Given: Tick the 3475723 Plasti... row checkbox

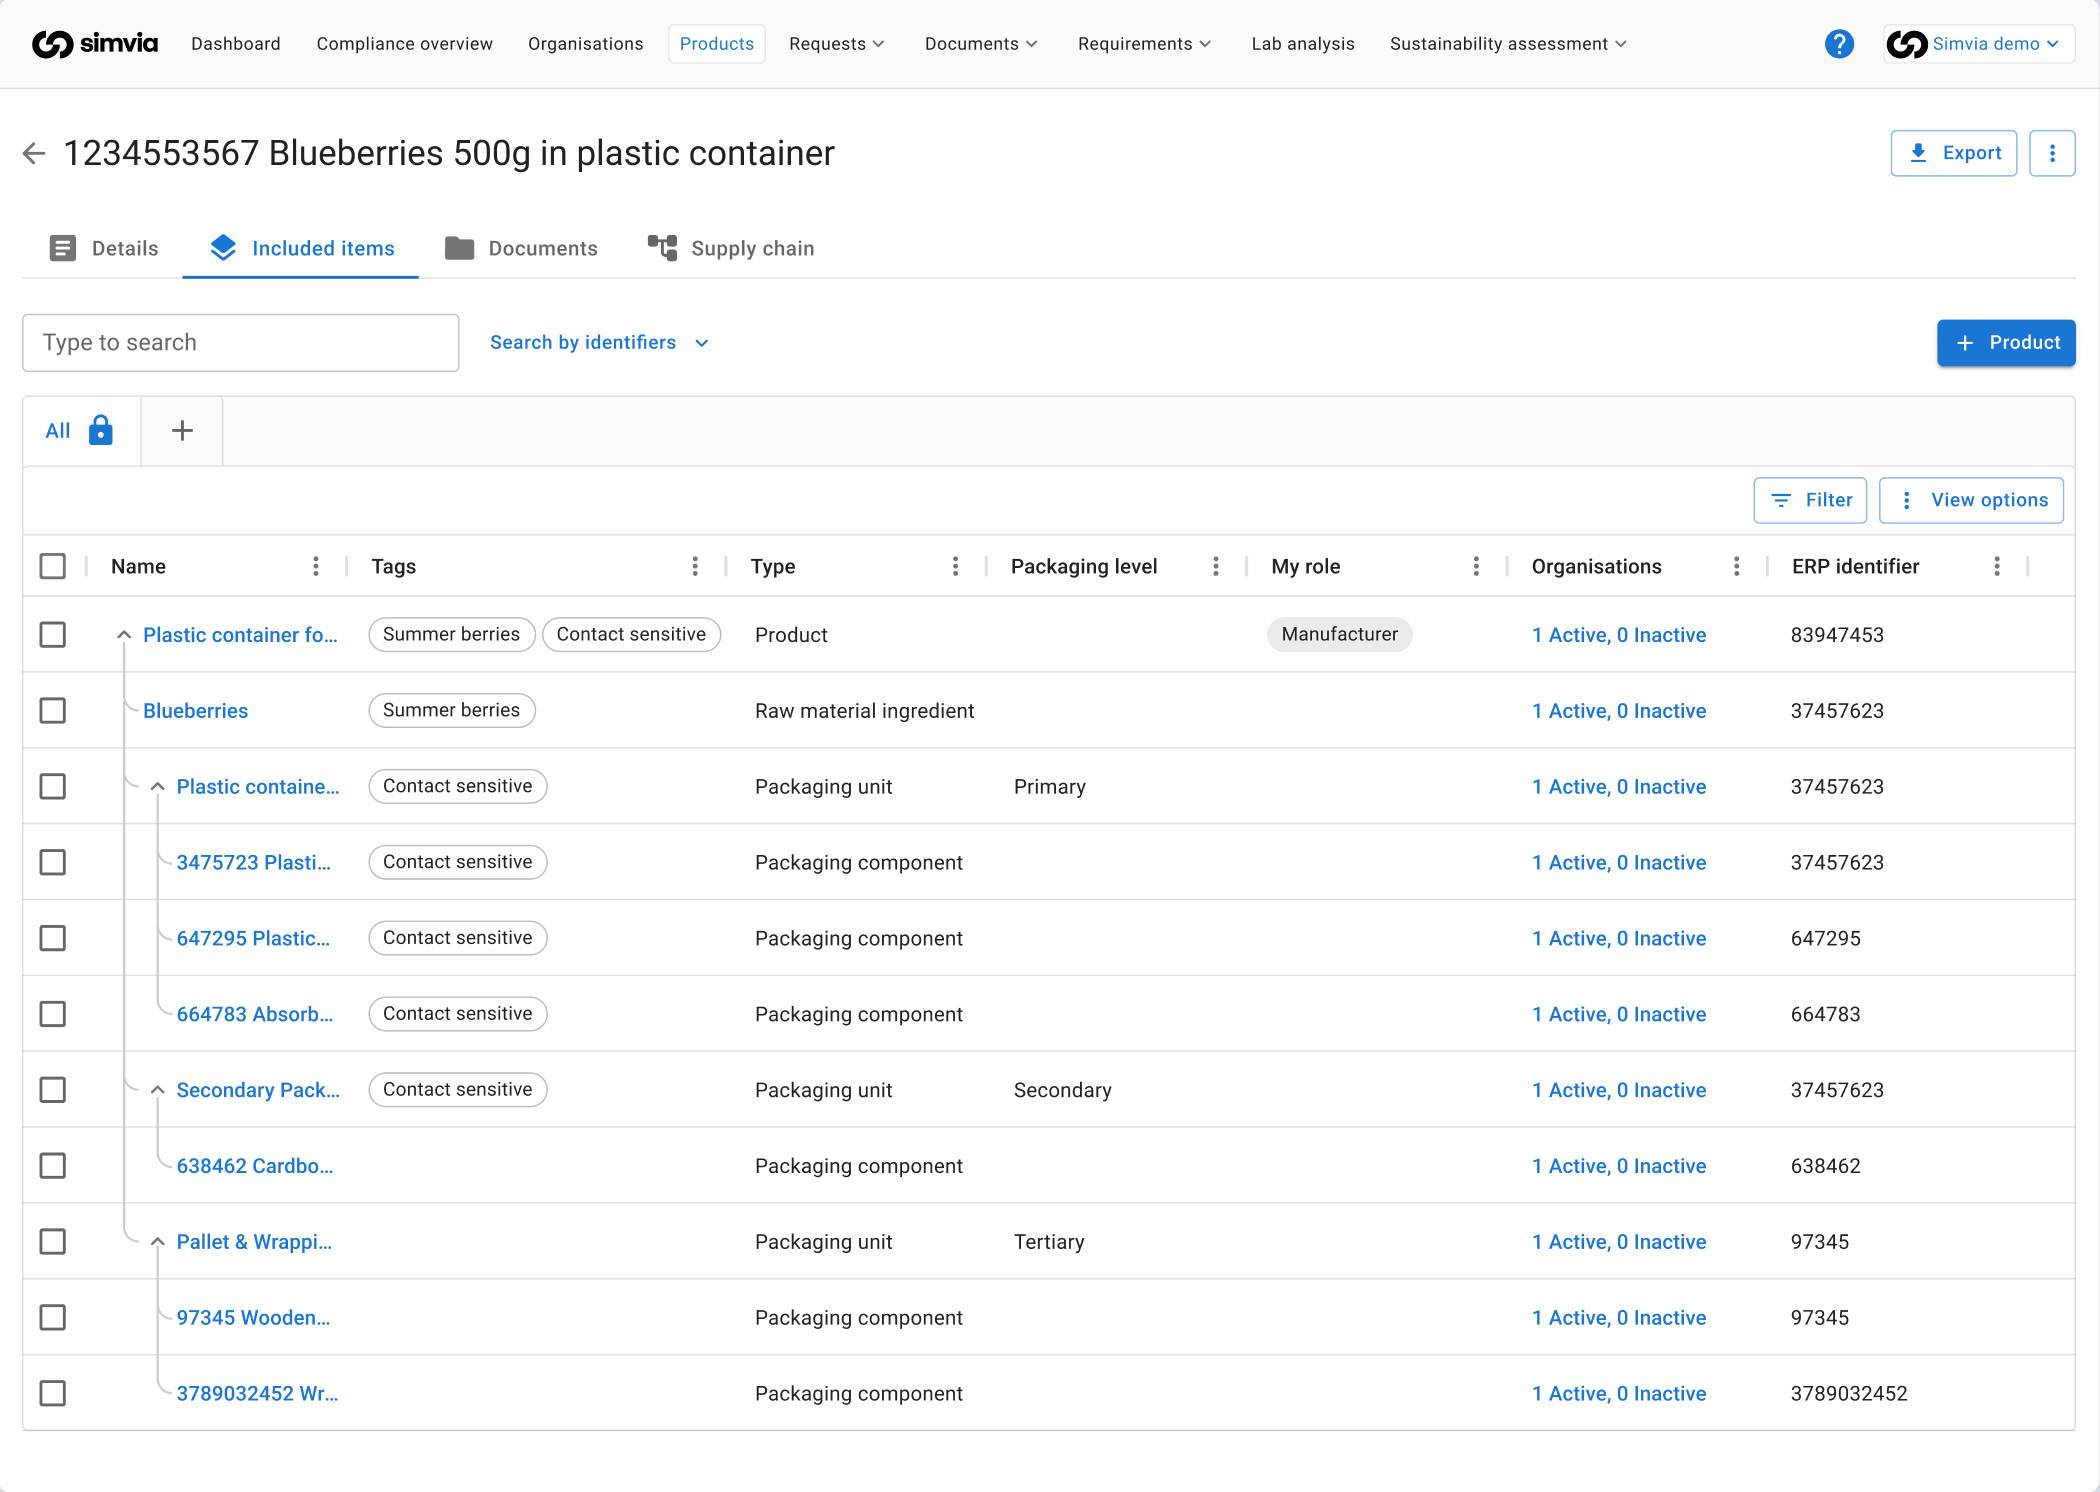Looking at the screenshot, I should [53, 862].
